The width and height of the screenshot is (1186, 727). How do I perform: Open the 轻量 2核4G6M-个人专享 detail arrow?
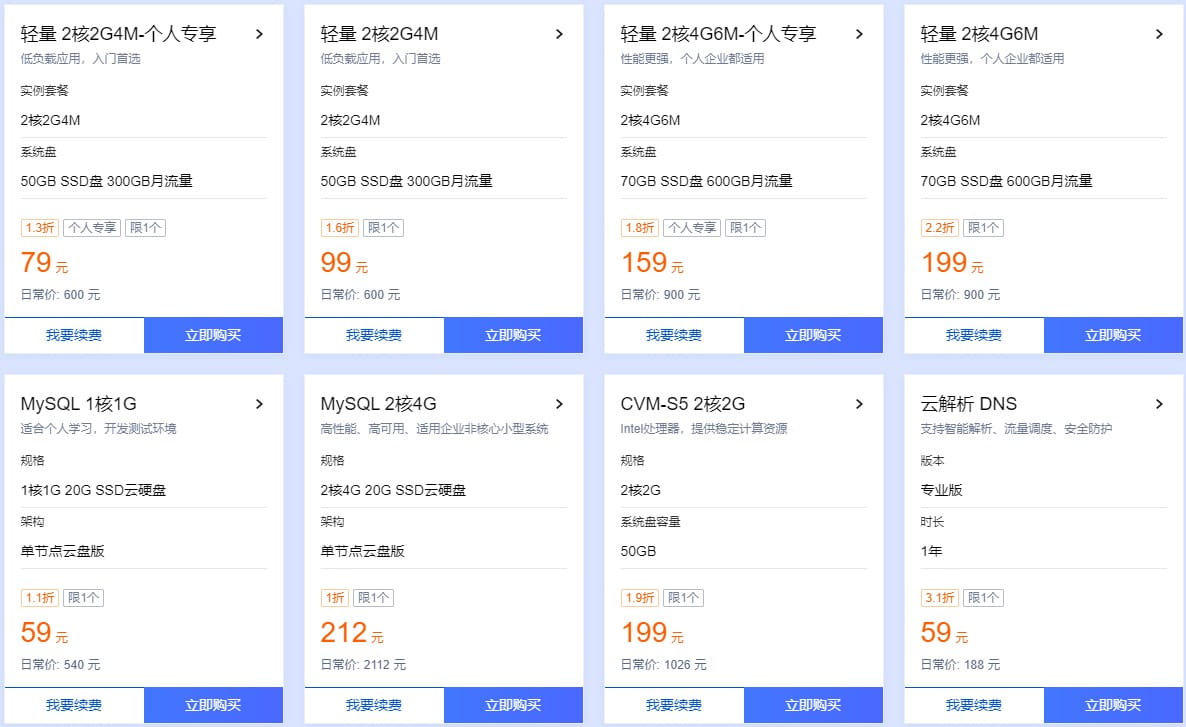click(859, 33)
